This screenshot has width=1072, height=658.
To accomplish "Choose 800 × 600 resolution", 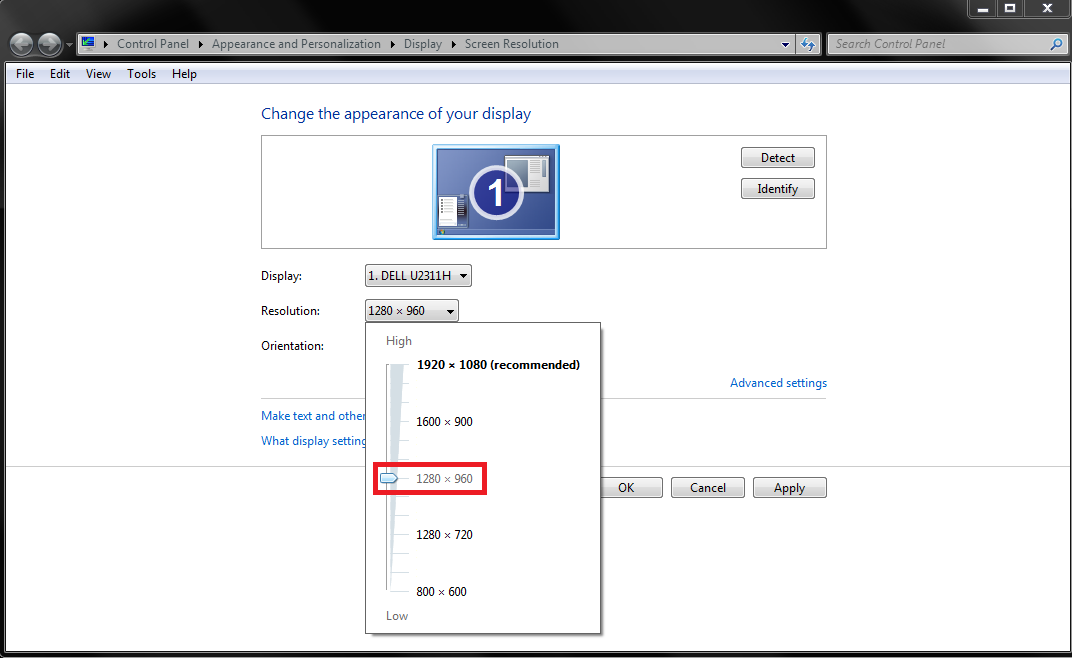I will [441, 592].
